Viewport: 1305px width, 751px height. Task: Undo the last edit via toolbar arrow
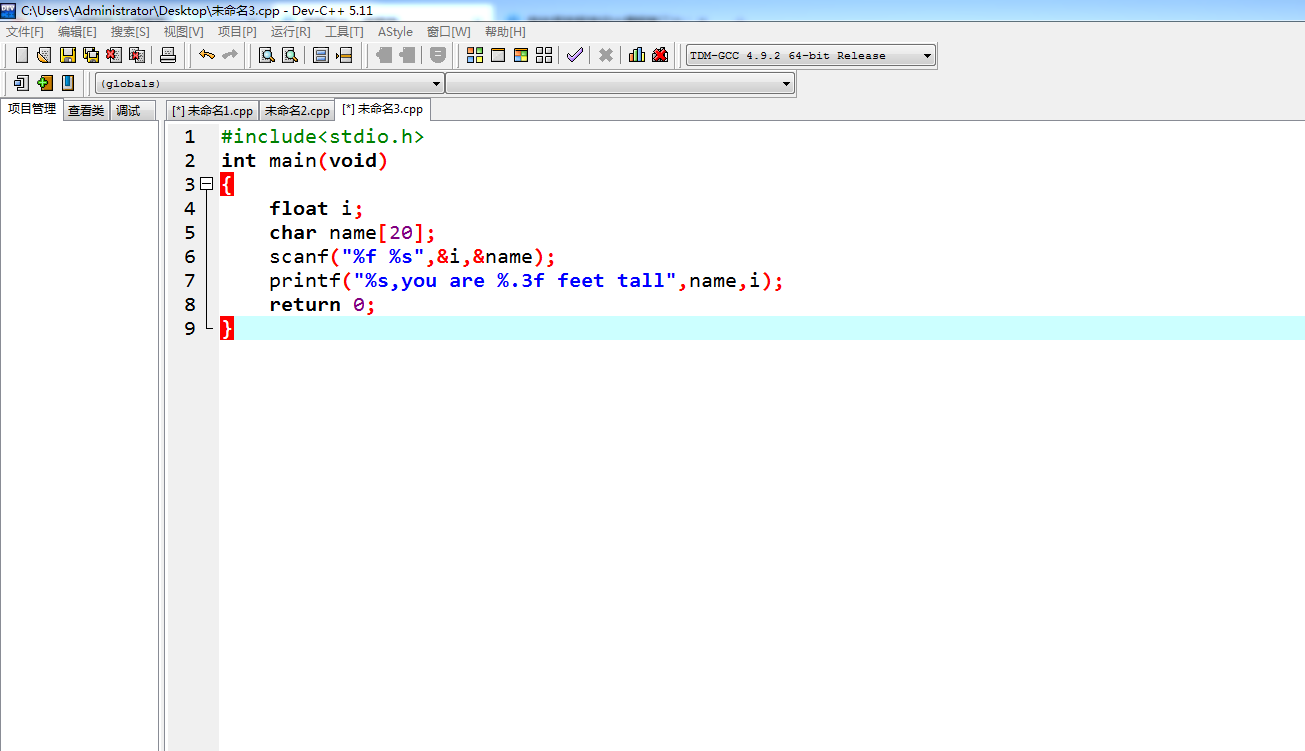click(207, 55)
